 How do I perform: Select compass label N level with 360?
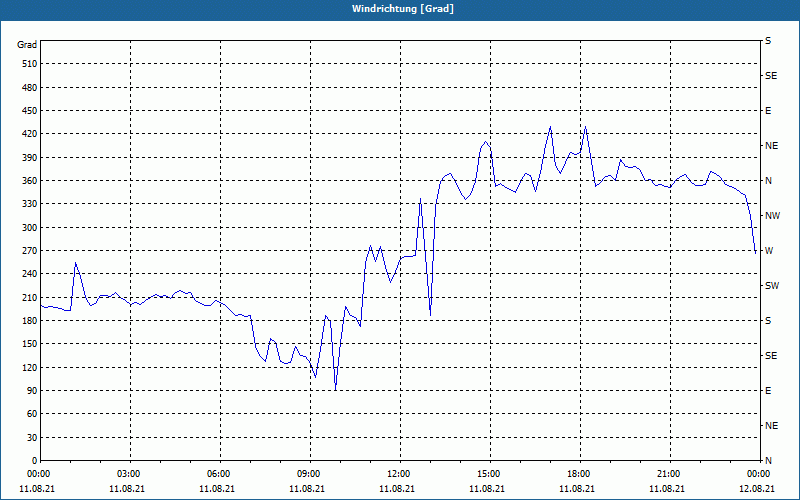pos(768,181)
